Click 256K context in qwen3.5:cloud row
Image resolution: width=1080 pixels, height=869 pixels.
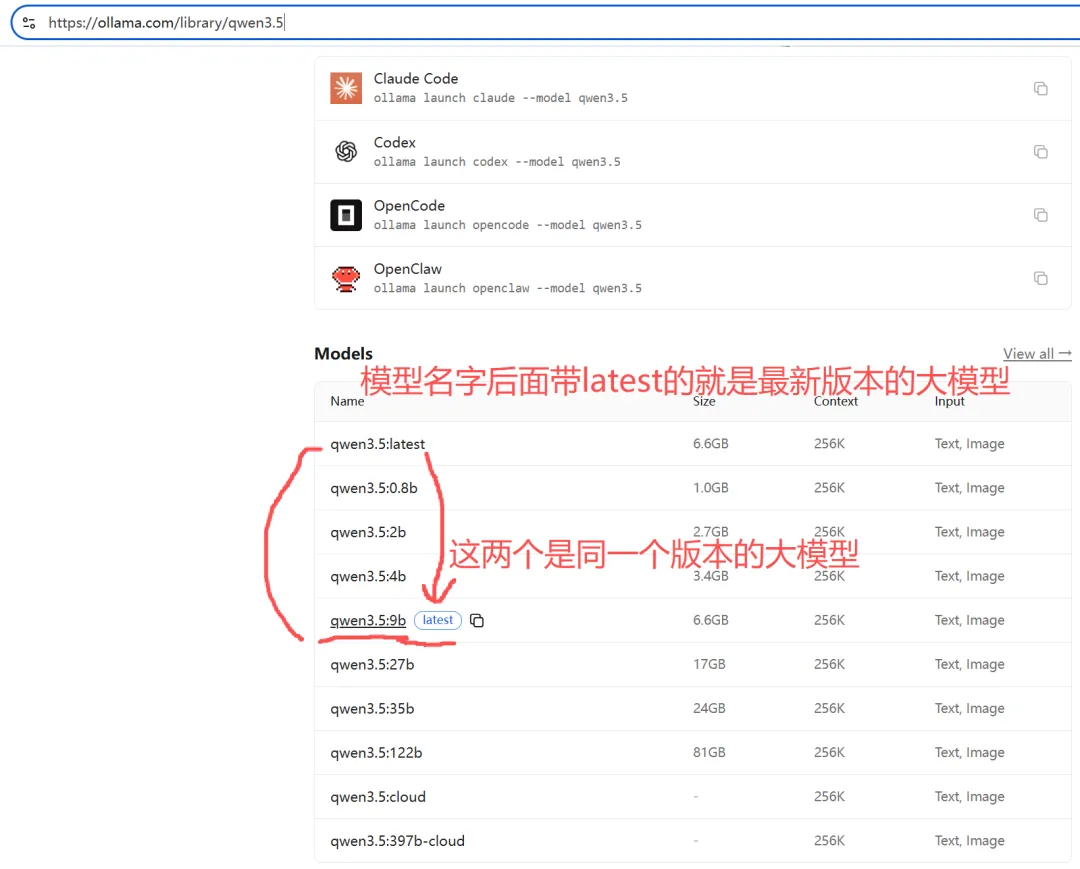(829, 797)
